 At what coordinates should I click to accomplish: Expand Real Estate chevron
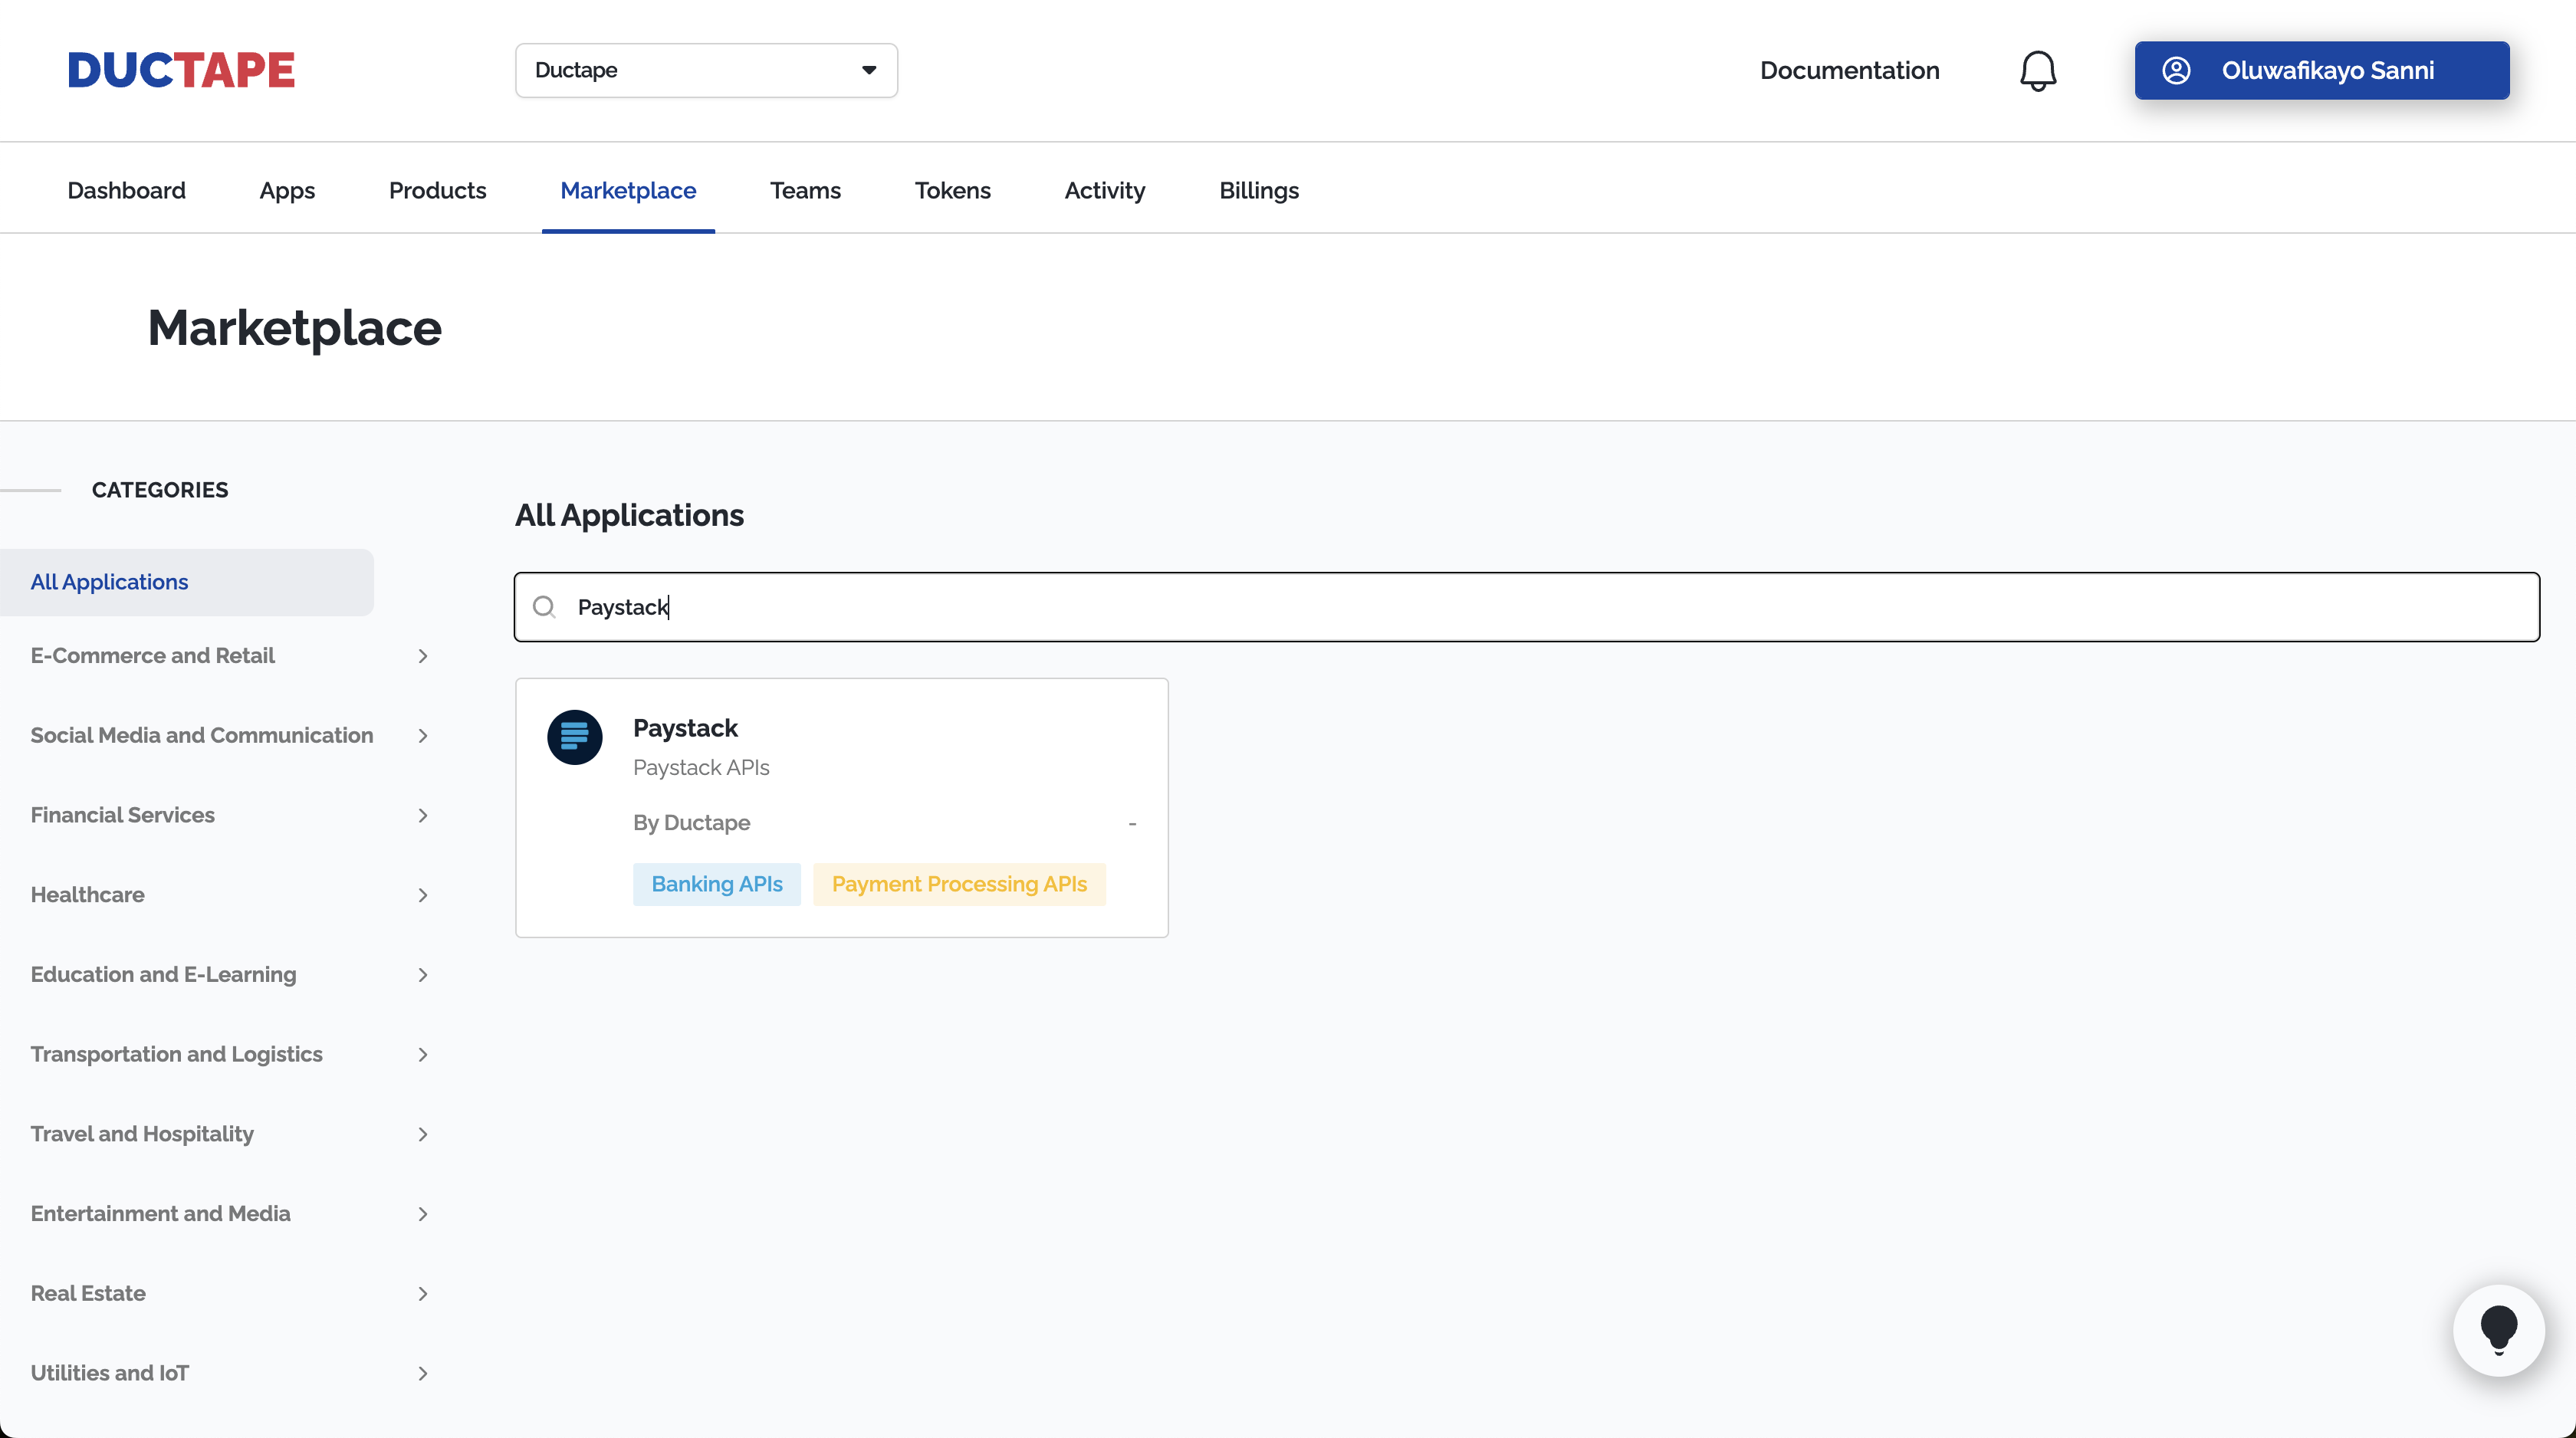[x=423, y=1294]
